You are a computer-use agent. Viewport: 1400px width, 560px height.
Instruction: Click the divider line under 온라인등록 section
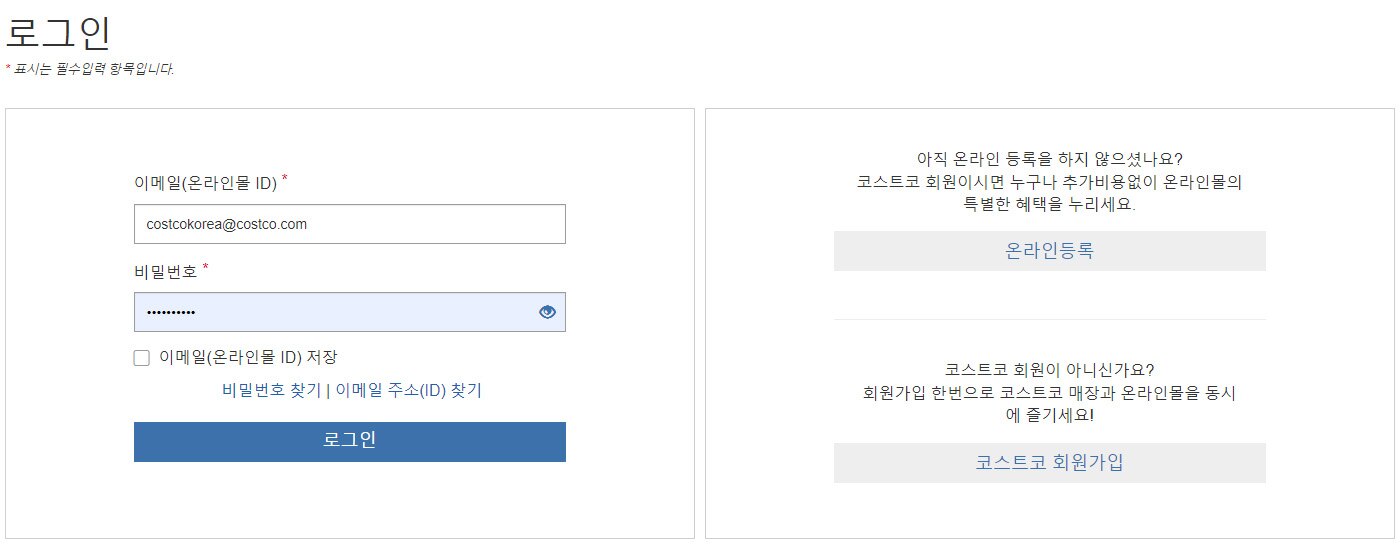[x=1050, y=319]
